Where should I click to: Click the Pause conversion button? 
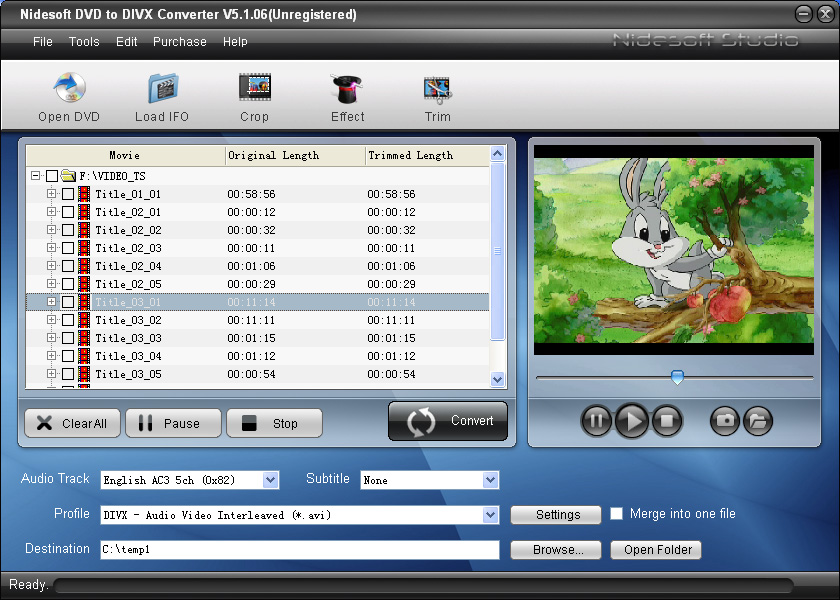(x=174, y=423)
